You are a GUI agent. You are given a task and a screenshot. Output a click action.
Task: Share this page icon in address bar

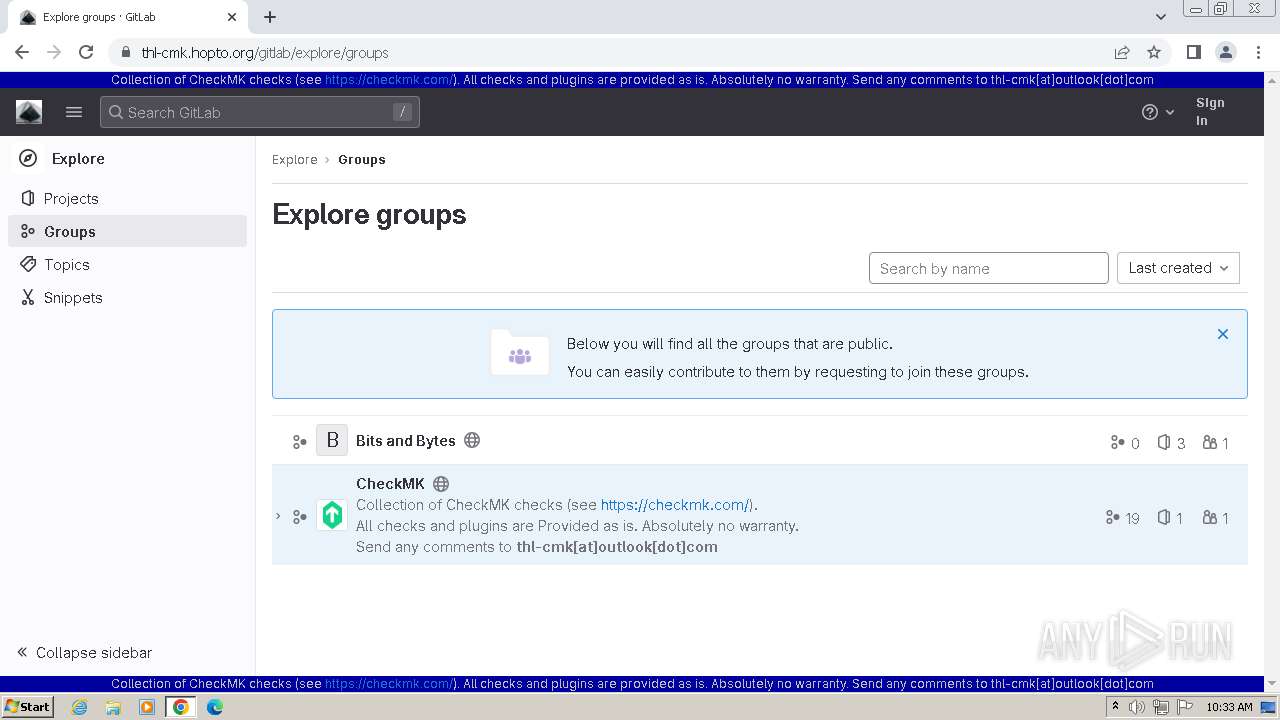pyautogui.click(x=1122, y=52)
